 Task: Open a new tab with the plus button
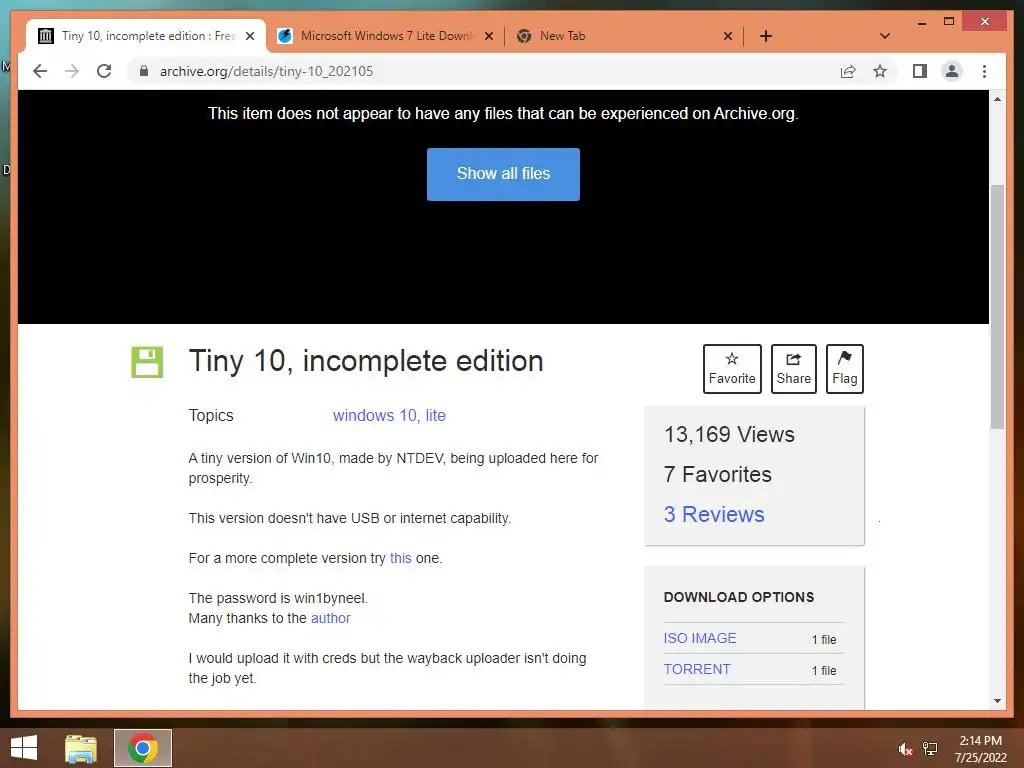pyautogui.click(x=766, y=36)
